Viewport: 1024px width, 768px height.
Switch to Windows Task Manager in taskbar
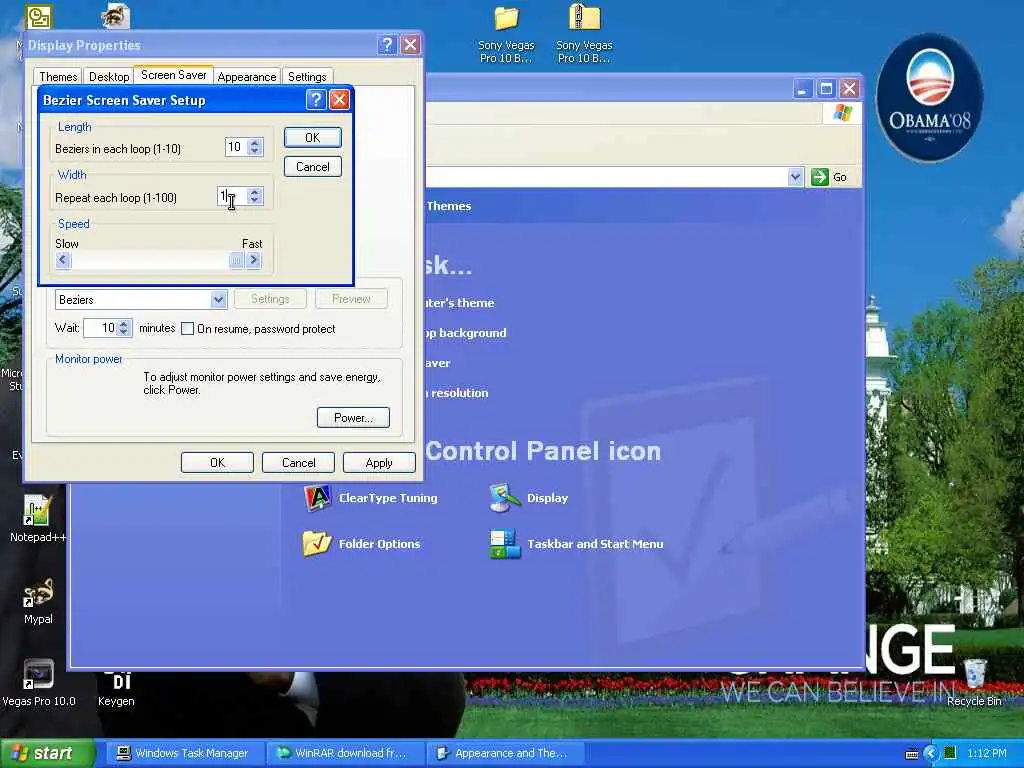184,753
